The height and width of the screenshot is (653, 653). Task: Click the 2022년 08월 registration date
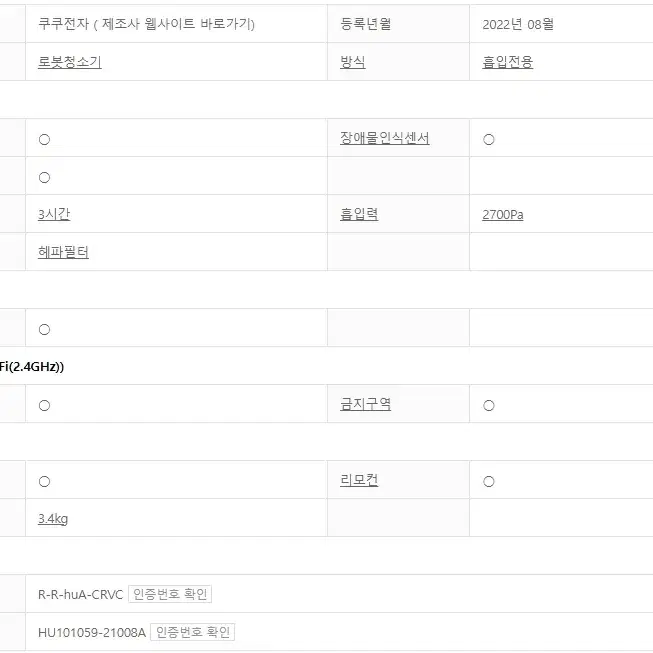(518, 24)
